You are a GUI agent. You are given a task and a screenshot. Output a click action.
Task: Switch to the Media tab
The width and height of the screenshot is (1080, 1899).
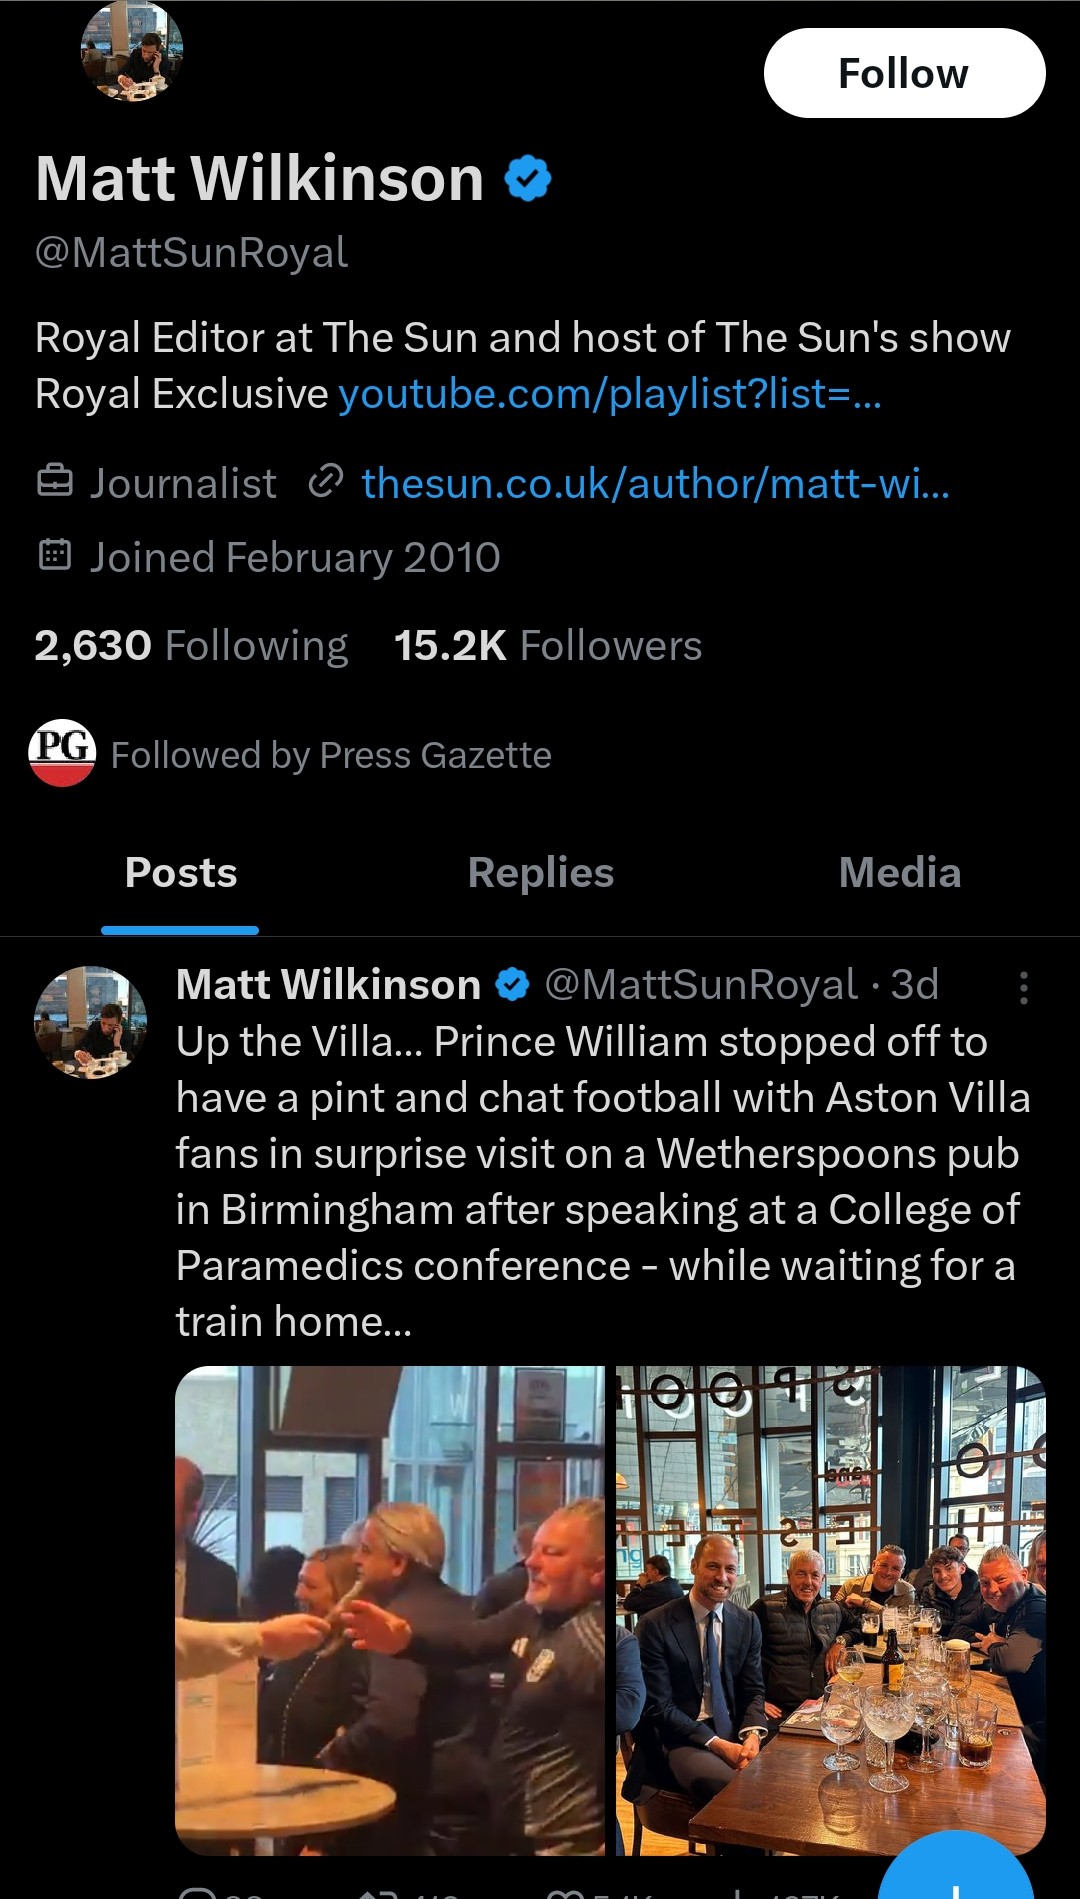pos(899,873)
